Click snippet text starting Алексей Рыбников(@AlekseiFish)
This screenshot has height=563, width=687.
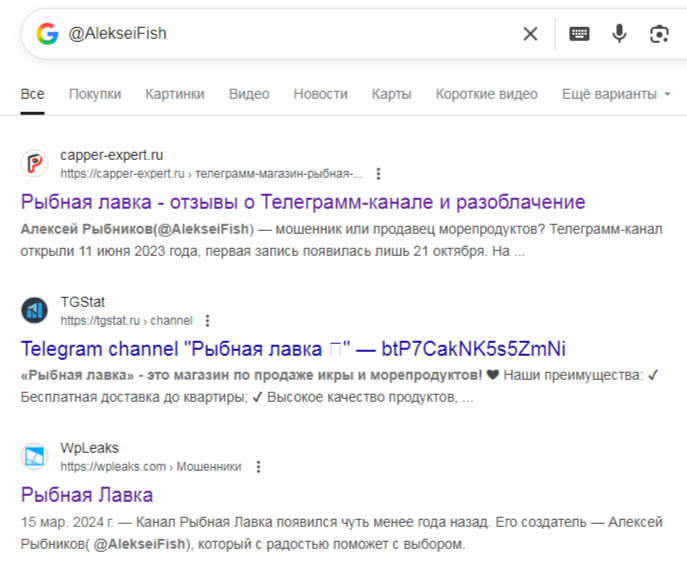[x=342, y=240]
